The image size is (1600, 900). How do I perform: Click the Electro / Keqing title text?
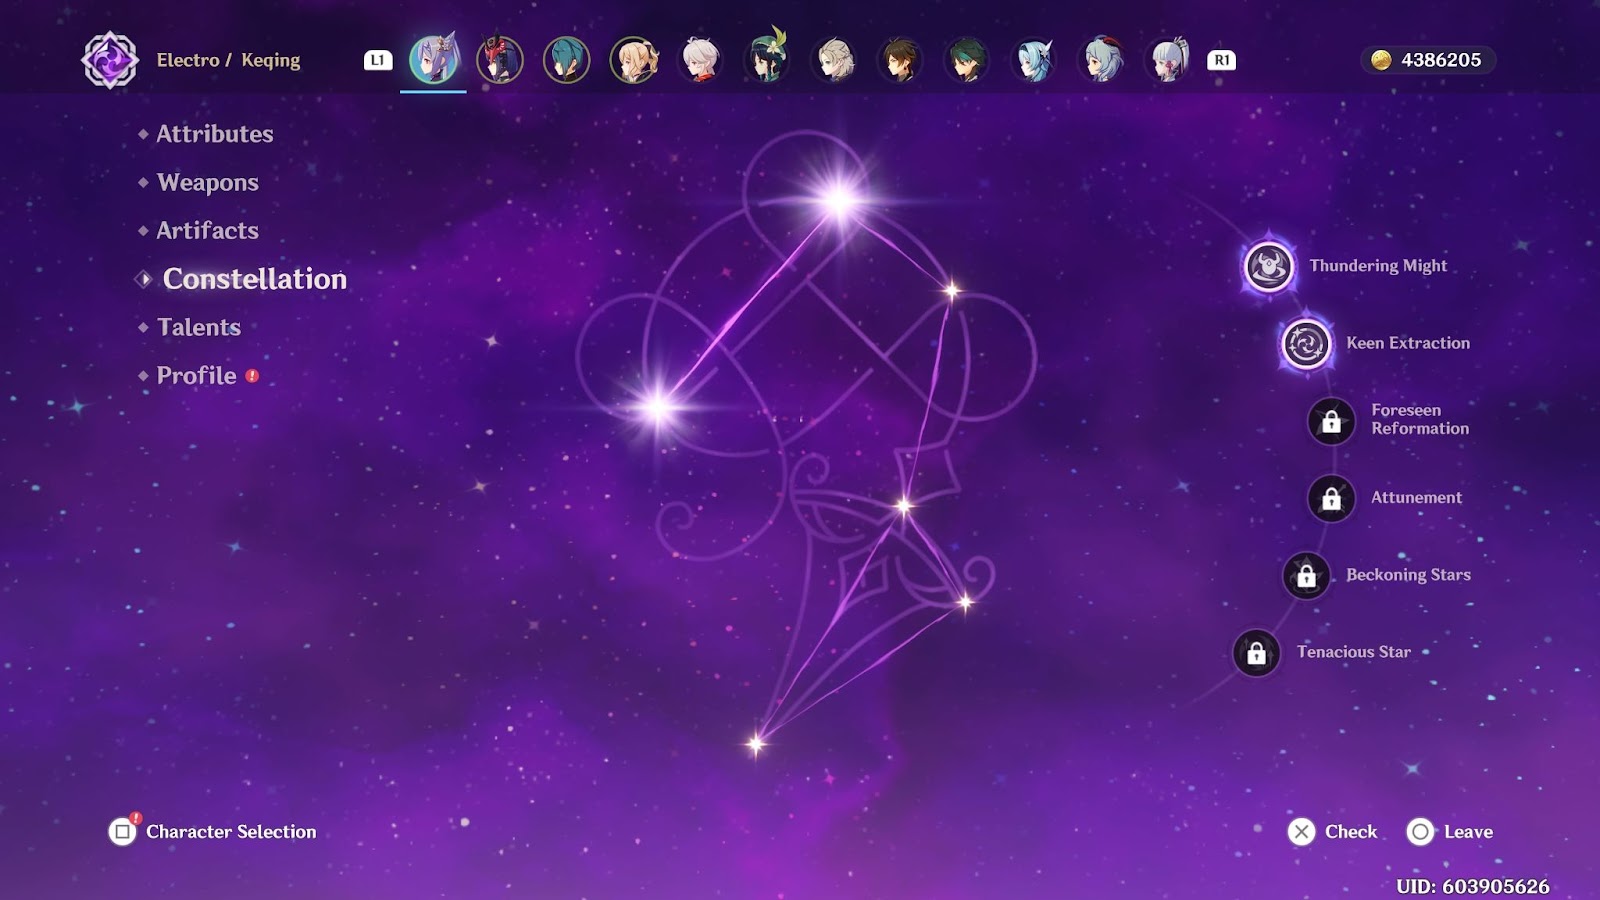(x=228, y=60)
